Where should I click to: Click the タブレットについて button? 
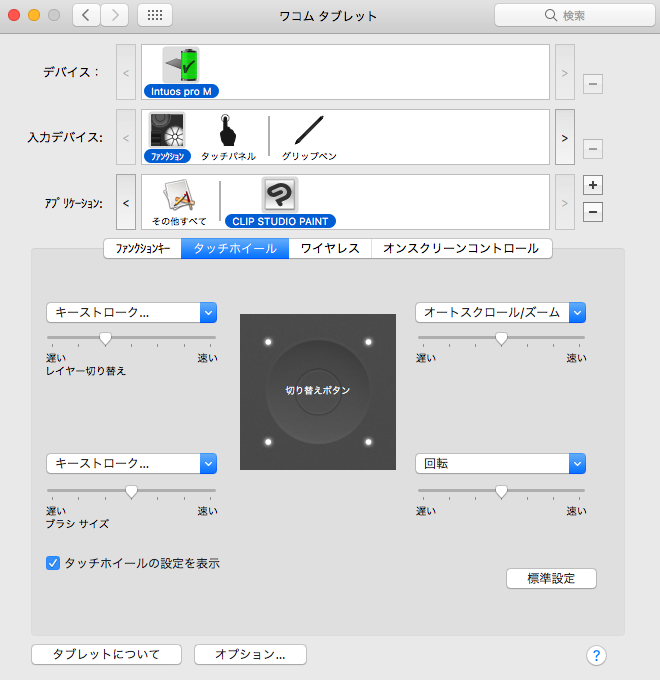pyautogui.click(x=107, y=654)
